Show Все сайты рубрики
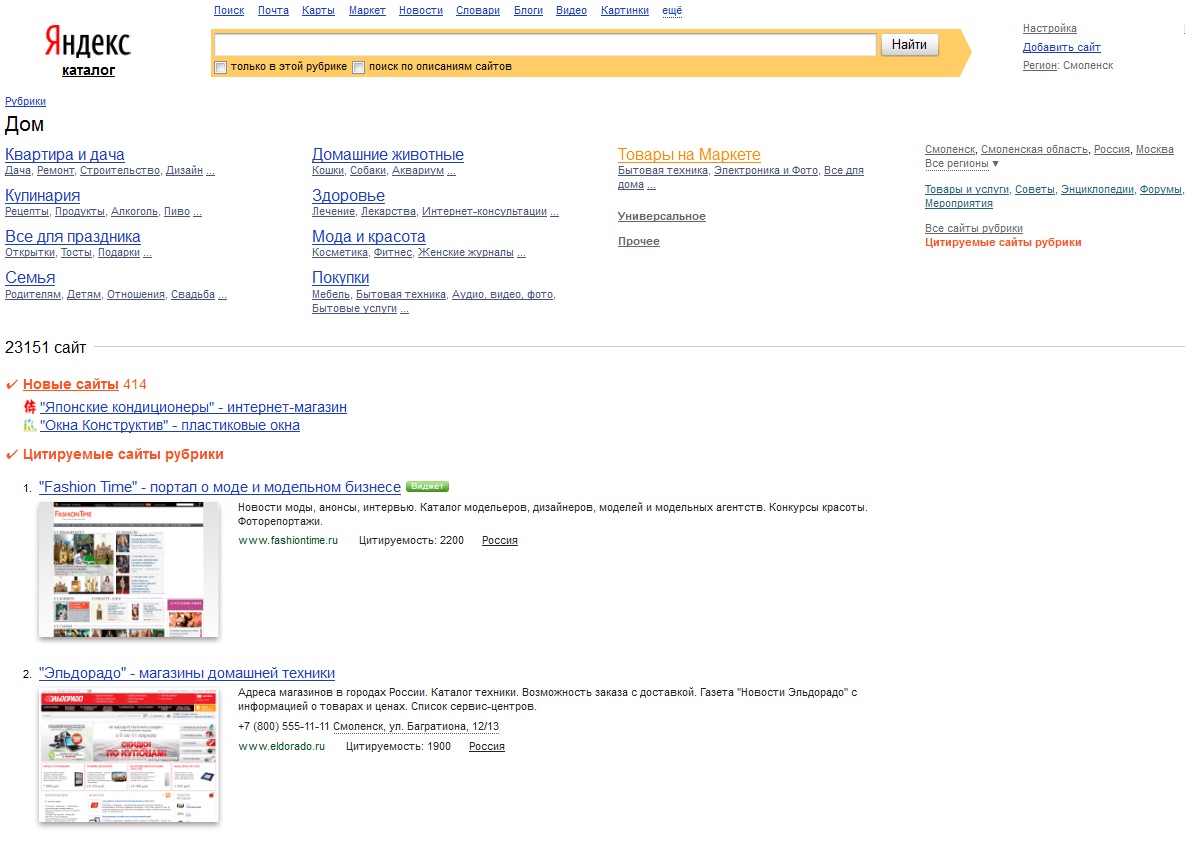1185x846 pixels. coord(974,228)
